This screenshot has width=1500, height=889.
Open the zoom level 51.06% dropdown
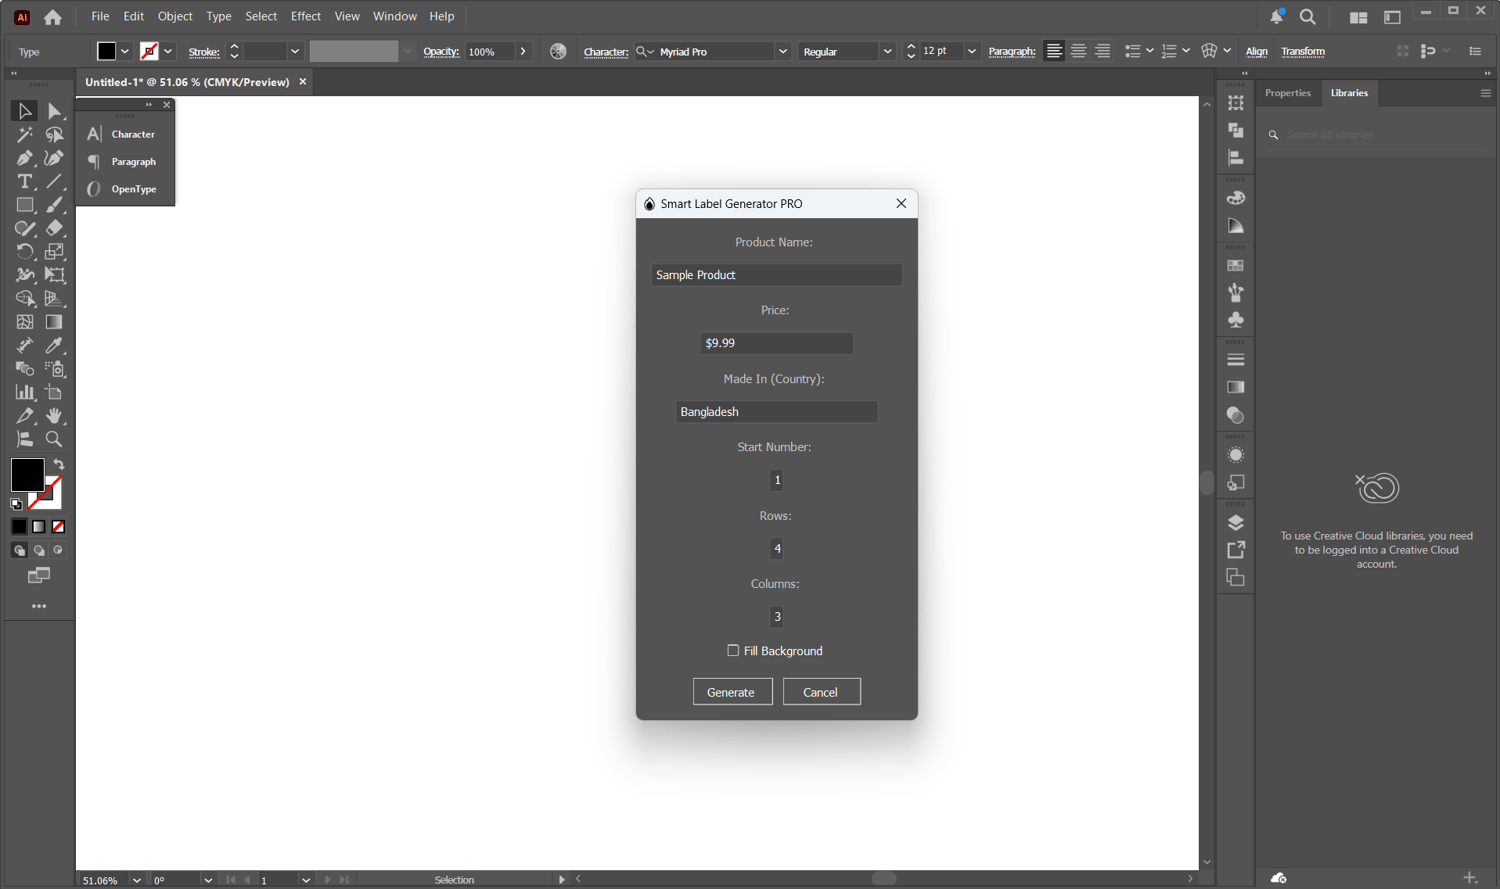137,880
